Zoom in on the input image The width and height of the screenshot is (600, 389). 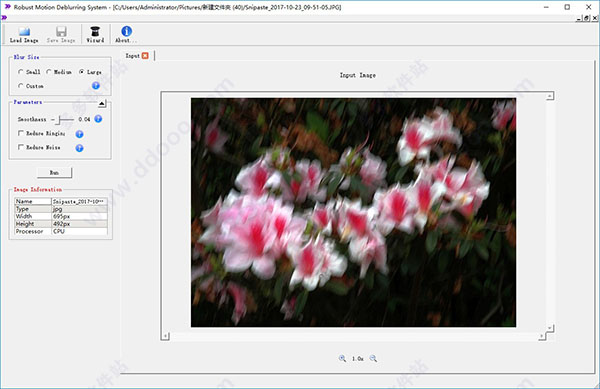pos(342,358)
